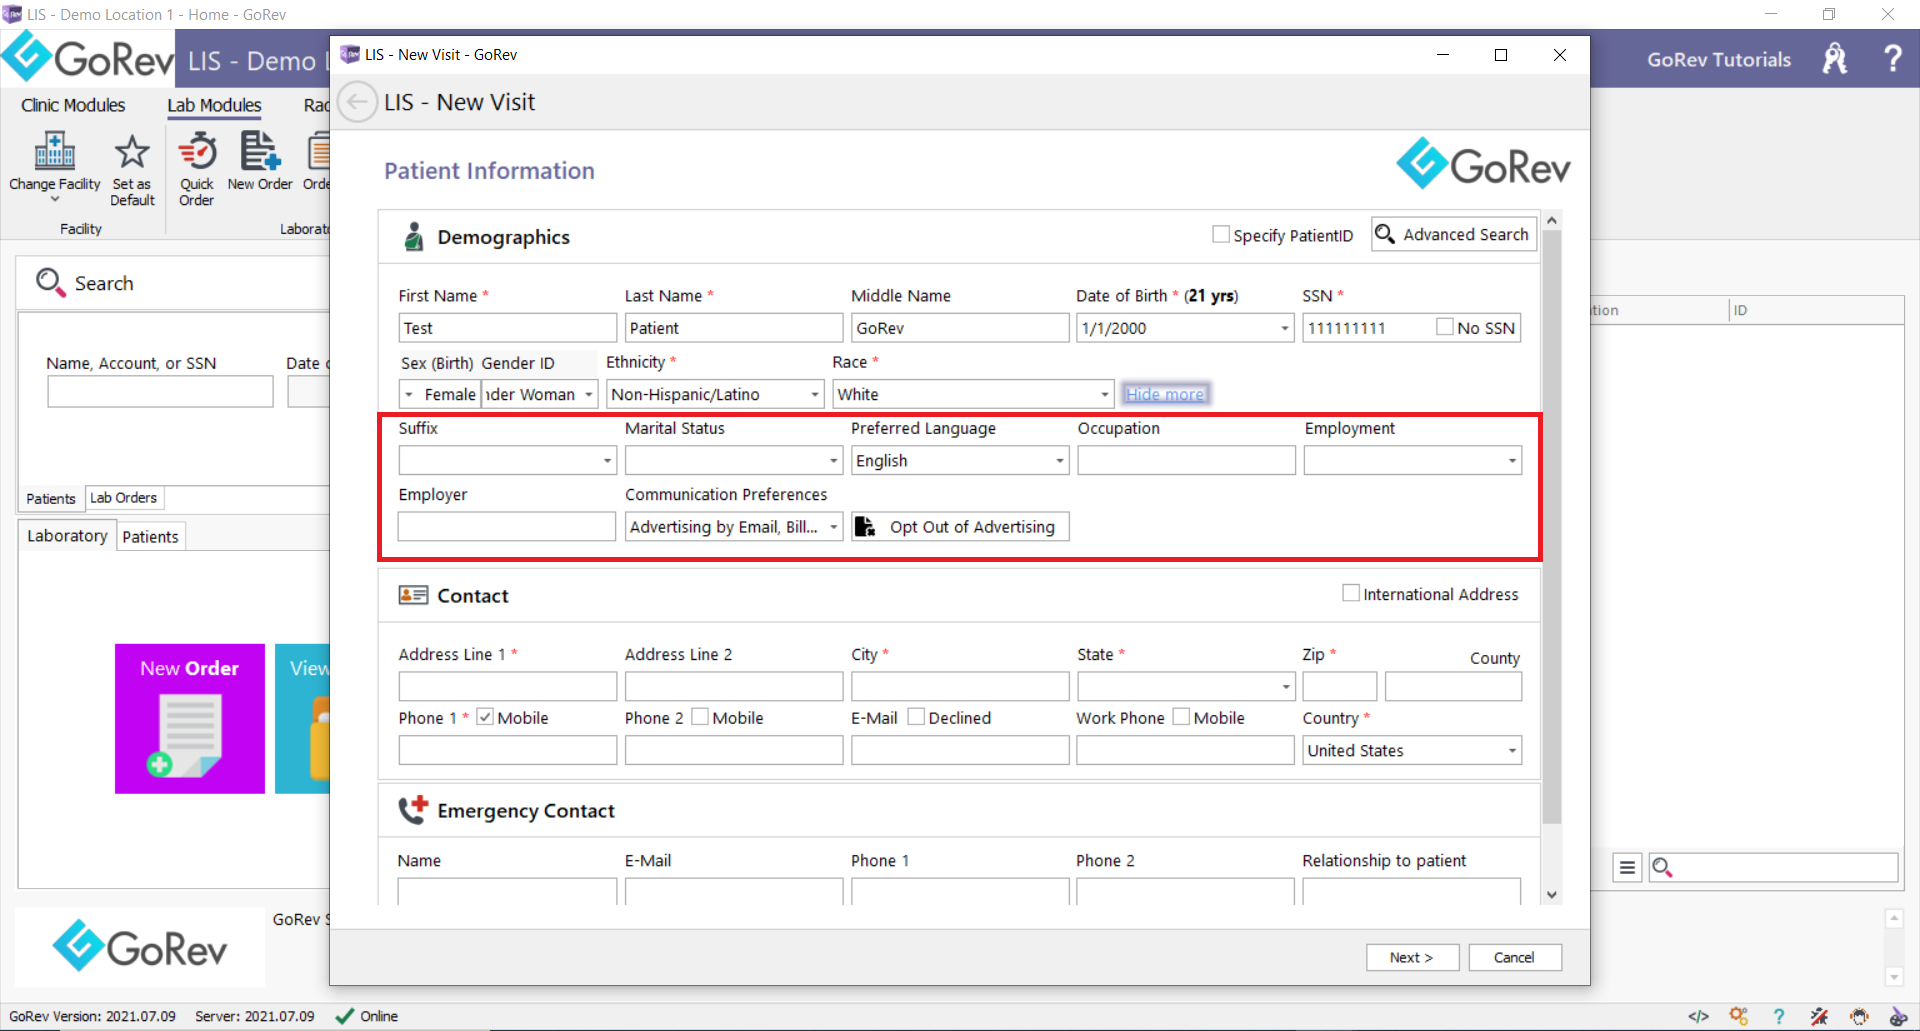1920x1031 pixels.
Task: Click the list menu icon beside search box
Action: pos(1627,867)
